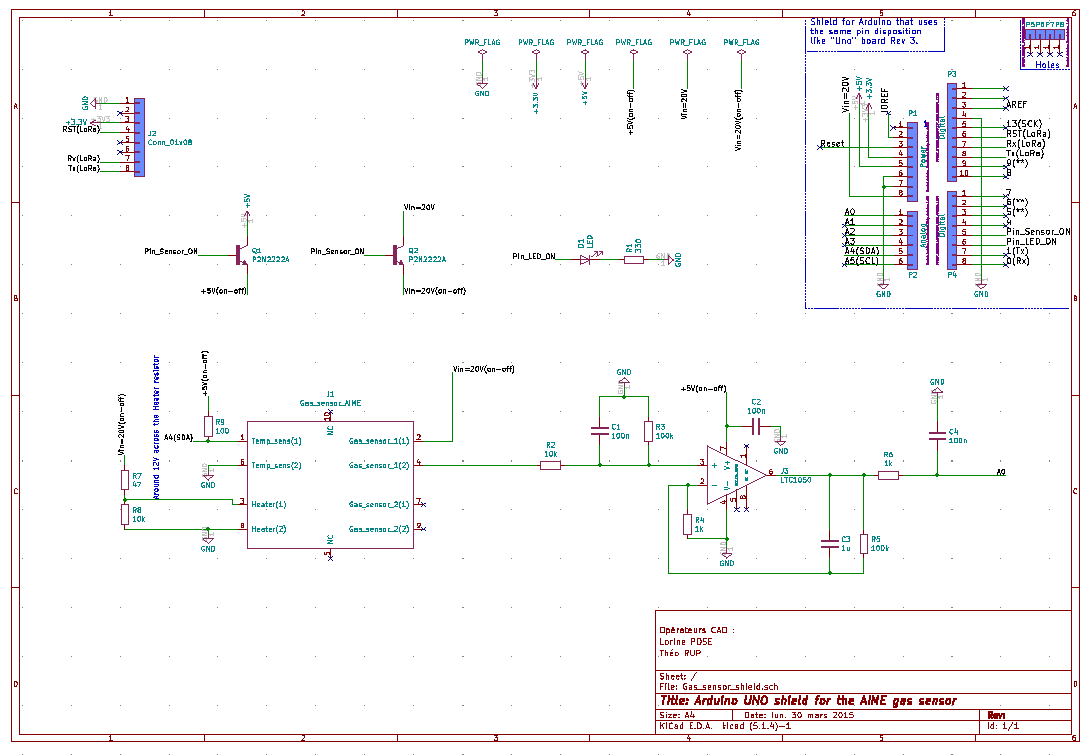The height and width of the screenshot is (755, 1090).
Task: Click the Tx(LoRa) label beside J2
Action: 83,168
